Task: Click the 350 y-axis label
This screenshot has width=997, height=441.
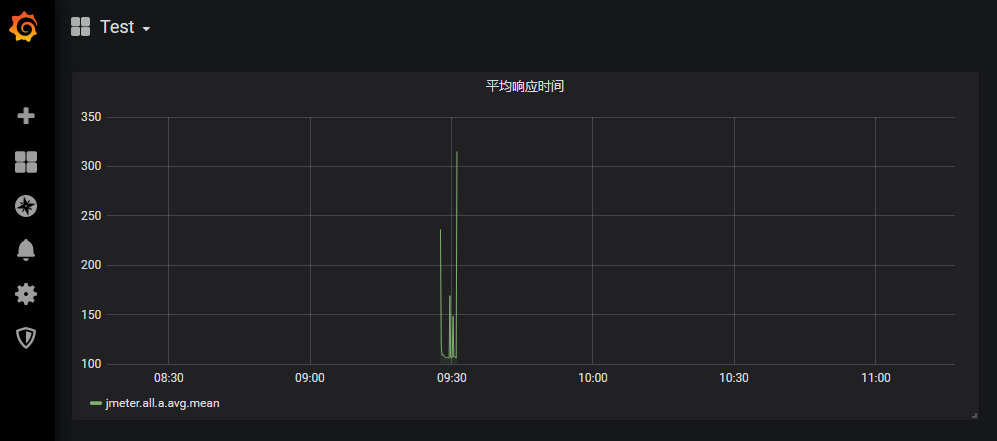Action: [92, 117]
